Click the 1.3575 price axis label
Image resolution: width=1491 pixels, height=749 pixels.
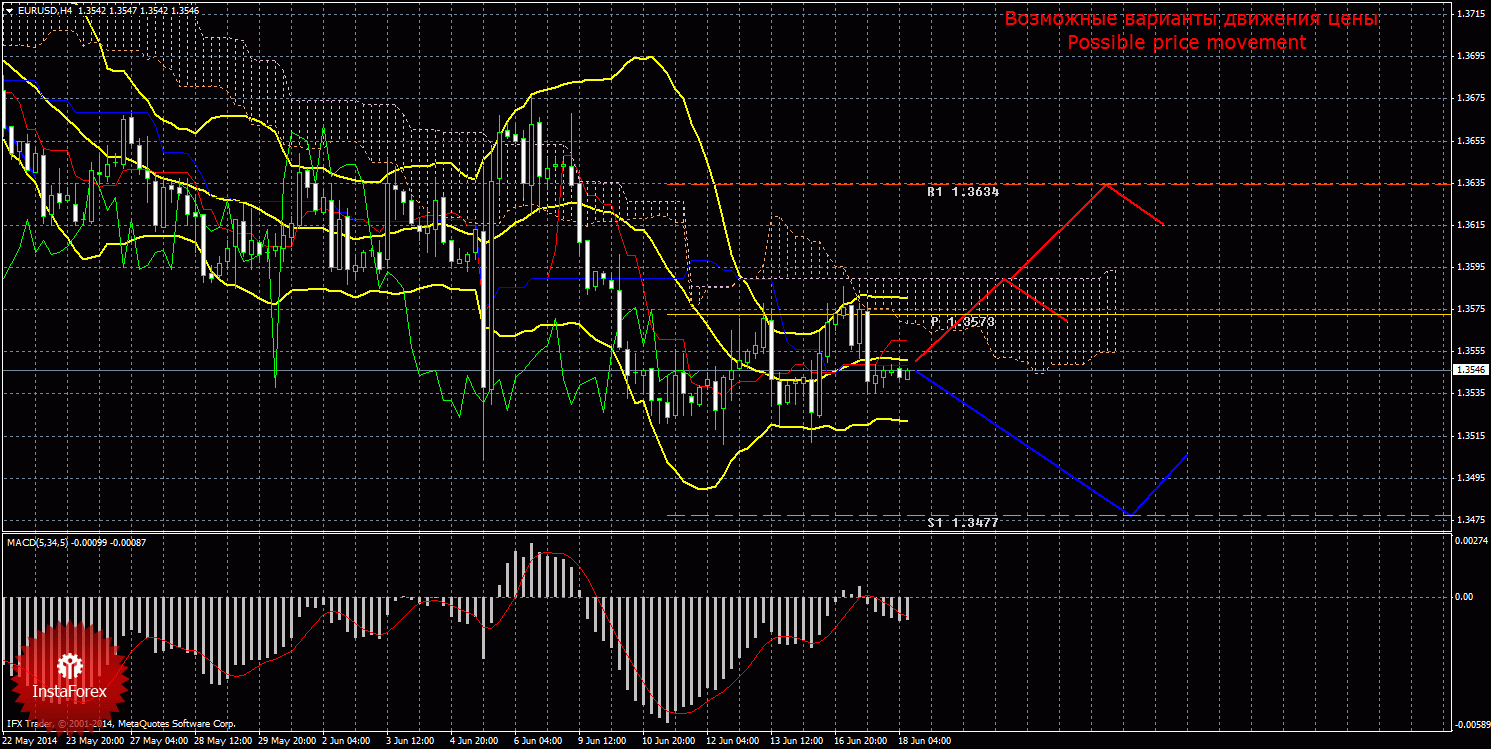(1469, 309)
